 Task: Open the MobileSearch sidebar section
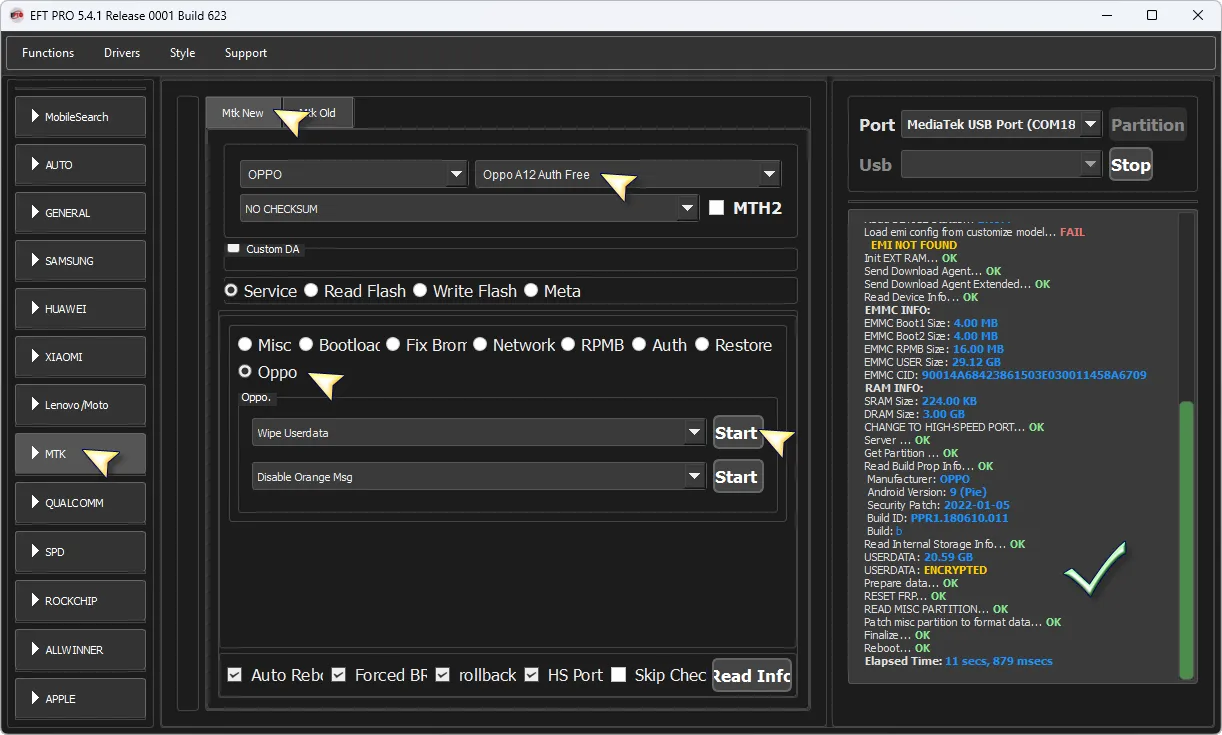click(80, 117)
